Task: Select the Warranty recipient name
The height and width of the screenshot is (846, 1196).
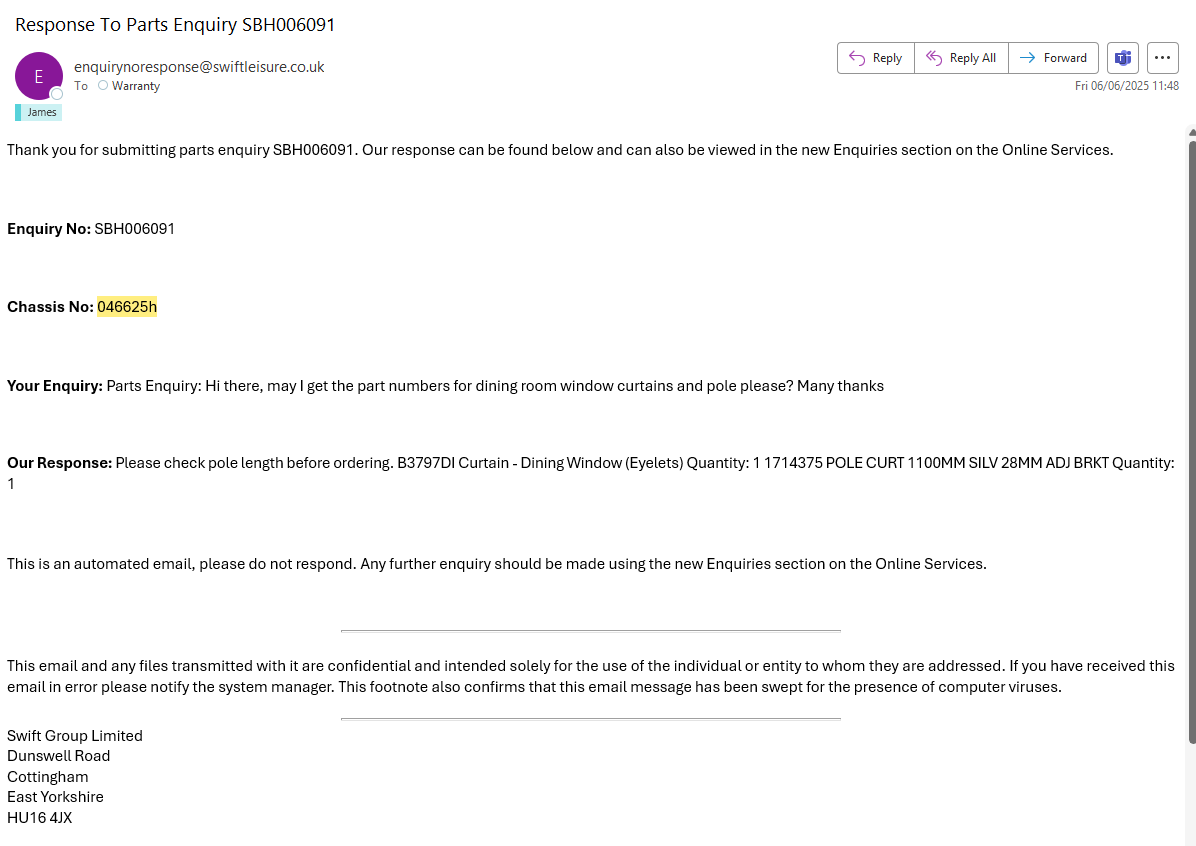Action: 136,86
